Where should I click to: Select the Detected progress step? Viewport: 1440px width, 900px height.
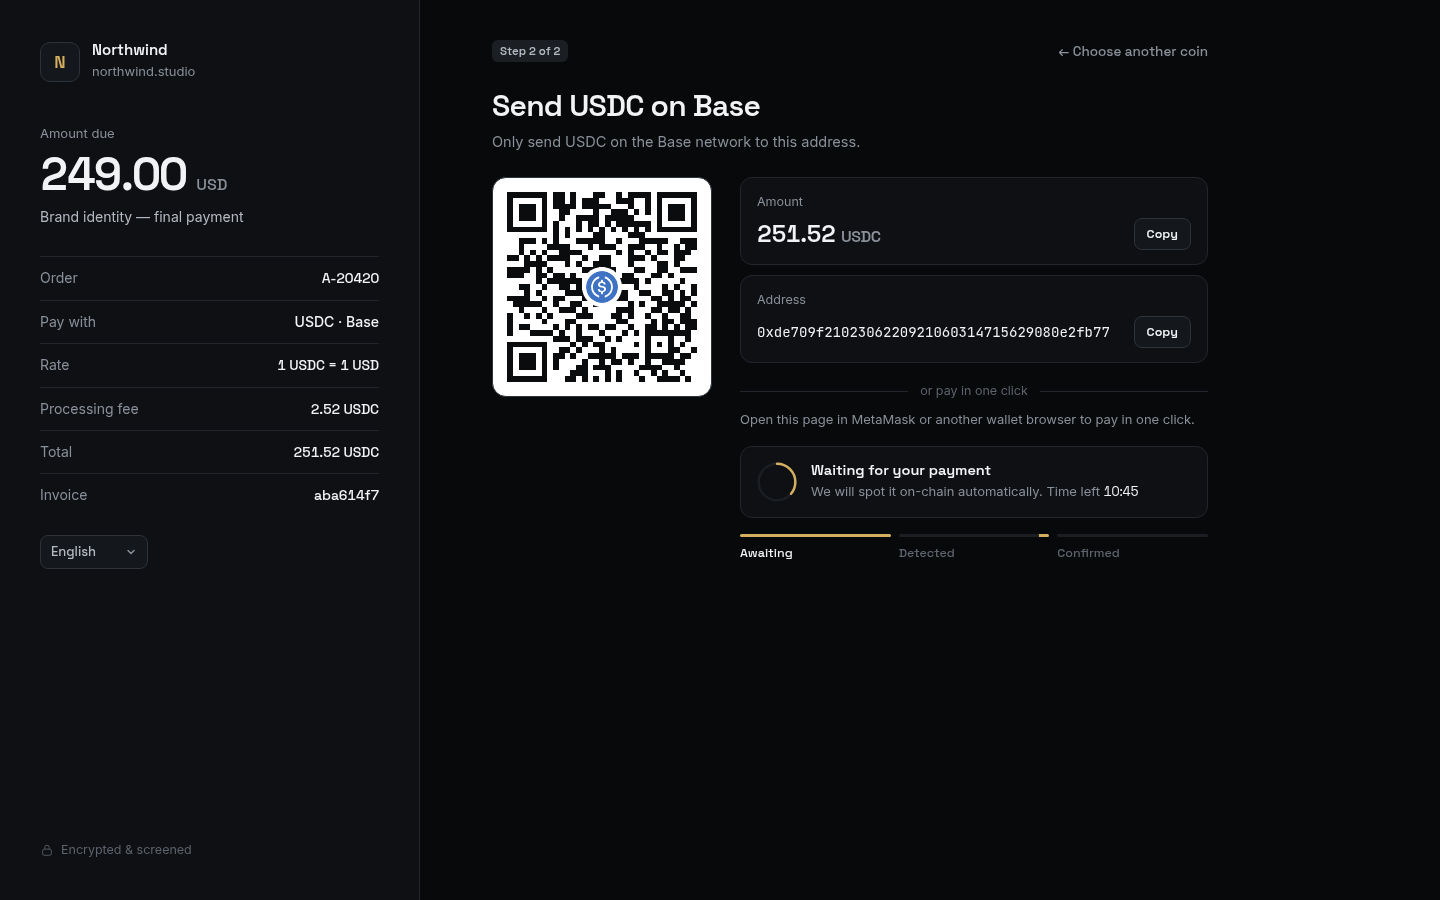click(x=974, y=547)
